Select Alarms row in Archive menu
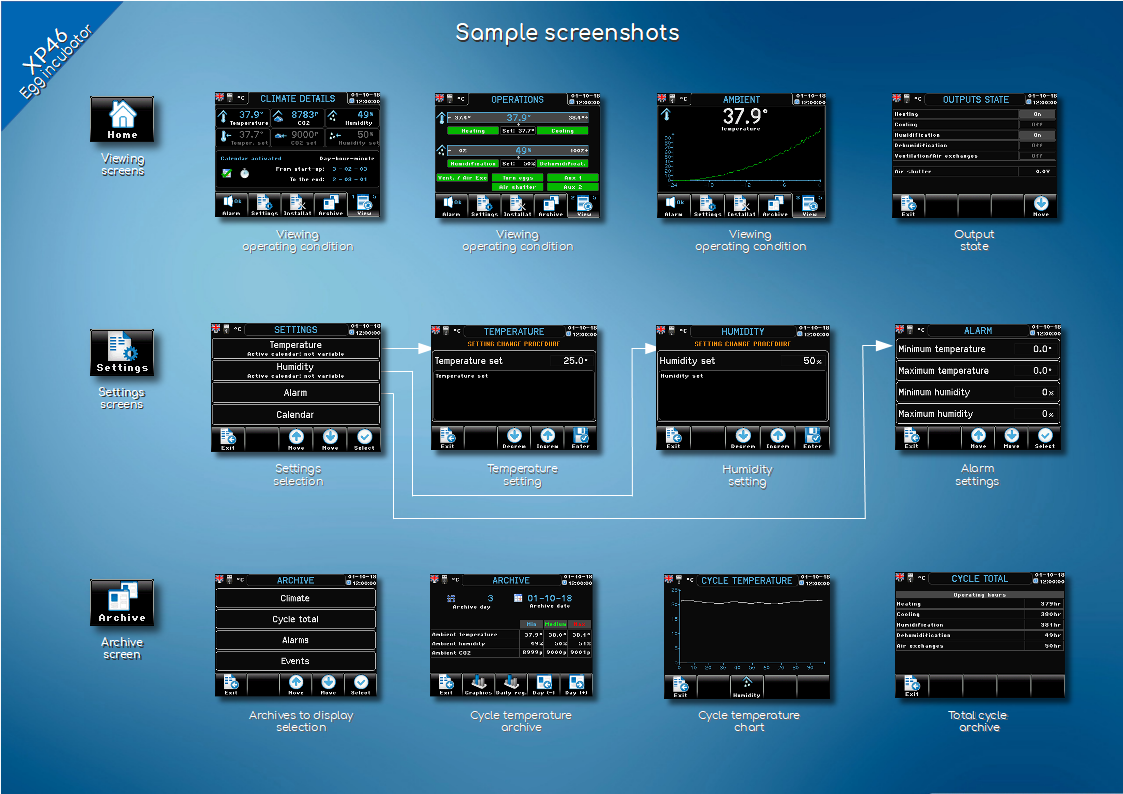The width and height of the screenshot is (1123, 794). (295, 640)
